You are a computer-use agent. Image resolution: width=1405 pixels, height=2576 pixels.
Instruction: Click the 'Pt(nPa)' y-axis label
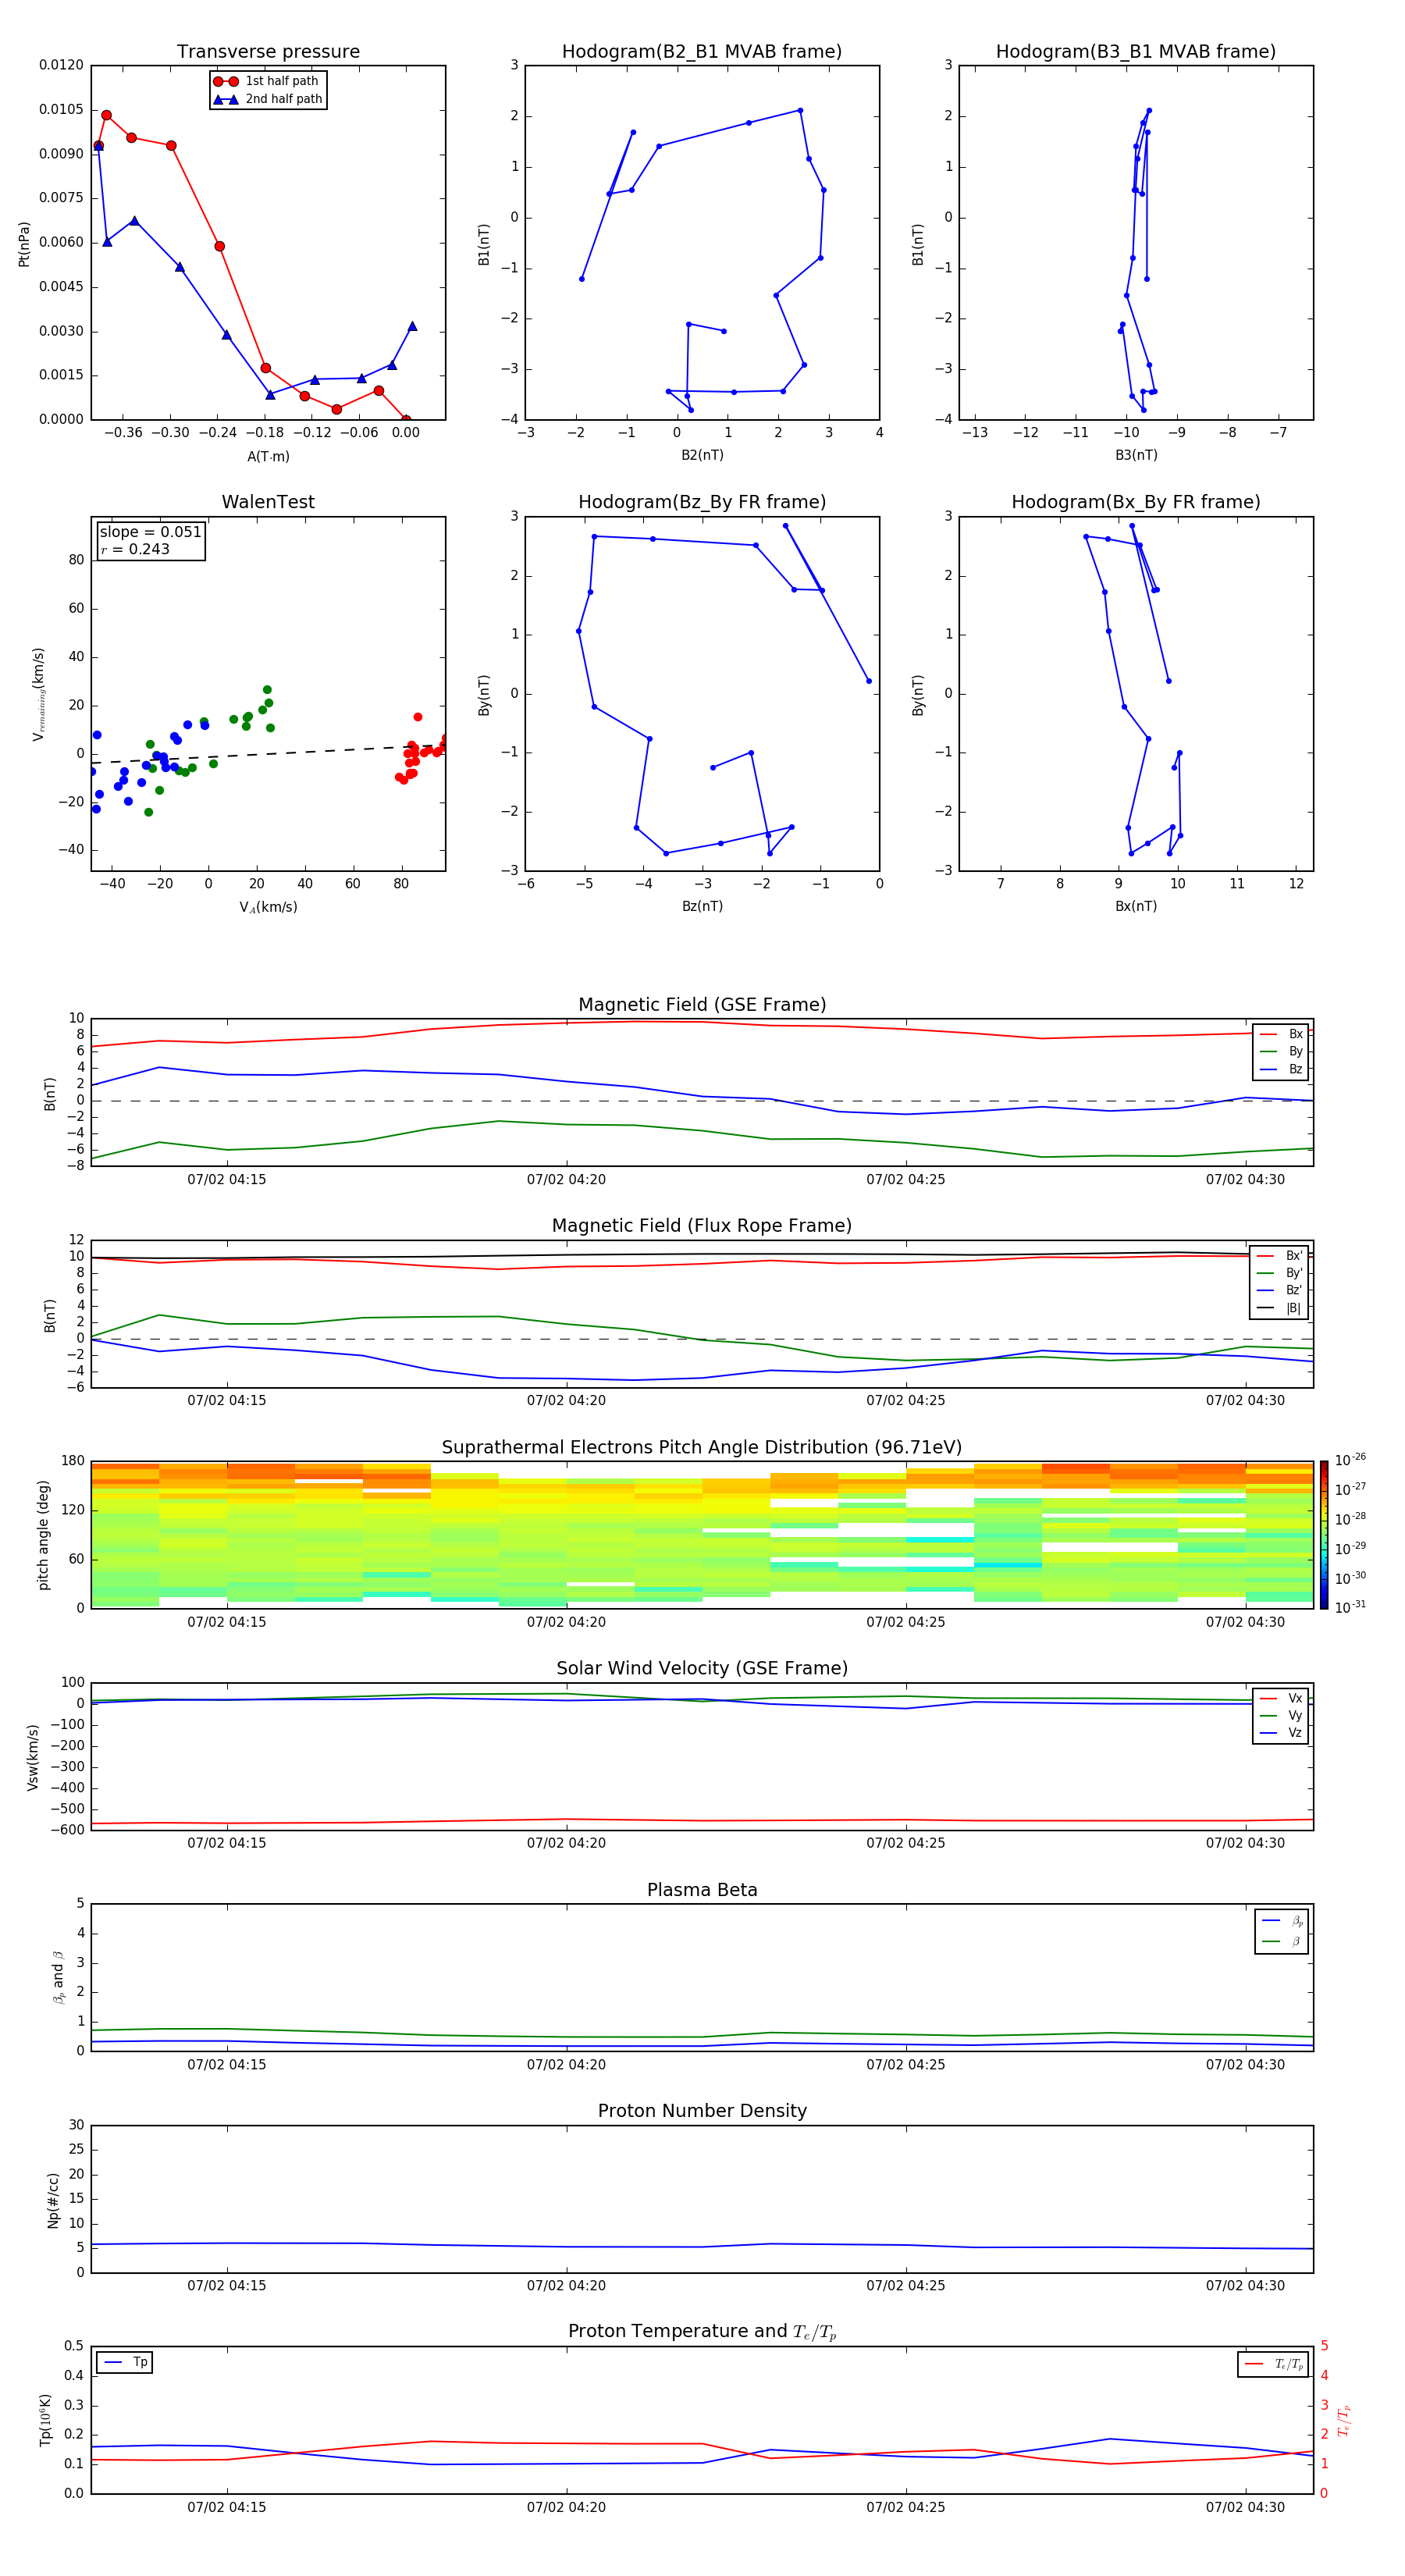pos(24,244)
